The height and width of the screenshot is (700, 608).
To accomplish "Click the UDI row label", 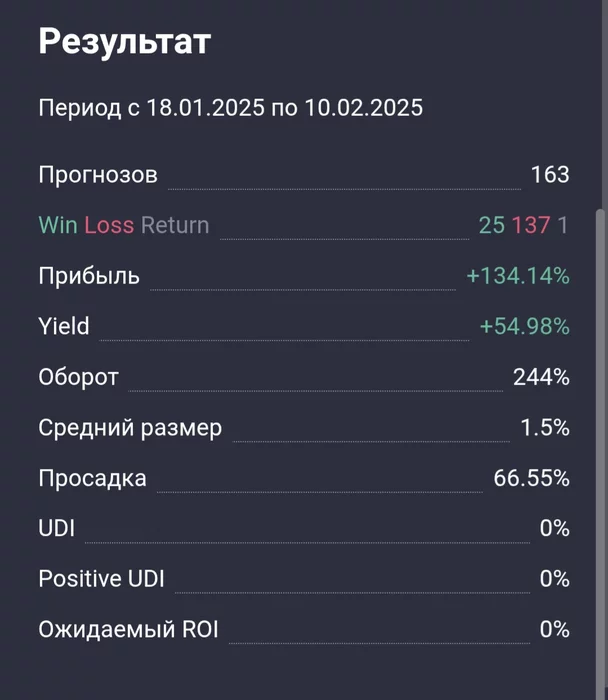I will [x=57, y=529].
